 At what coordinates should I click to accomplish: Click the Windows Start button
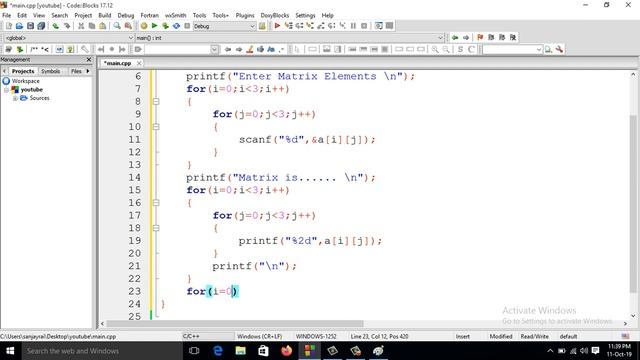point(10,351)
